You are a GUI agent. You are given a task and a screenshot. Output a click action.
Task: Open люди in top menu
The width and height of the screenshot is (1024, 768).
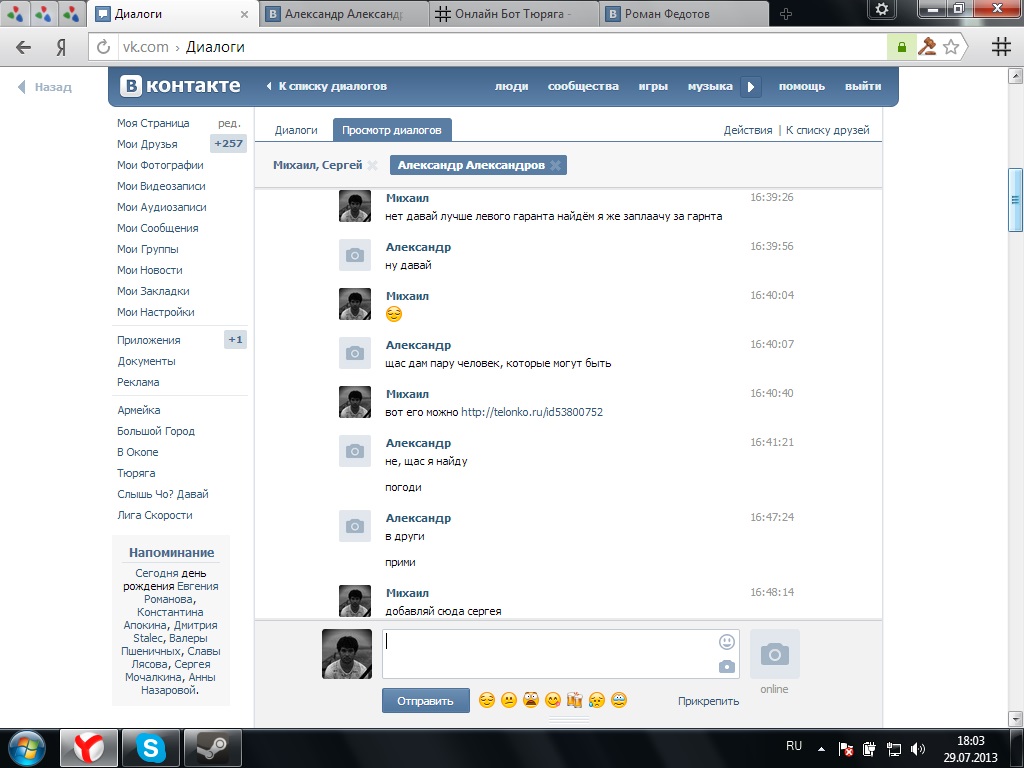click(511, 86)
